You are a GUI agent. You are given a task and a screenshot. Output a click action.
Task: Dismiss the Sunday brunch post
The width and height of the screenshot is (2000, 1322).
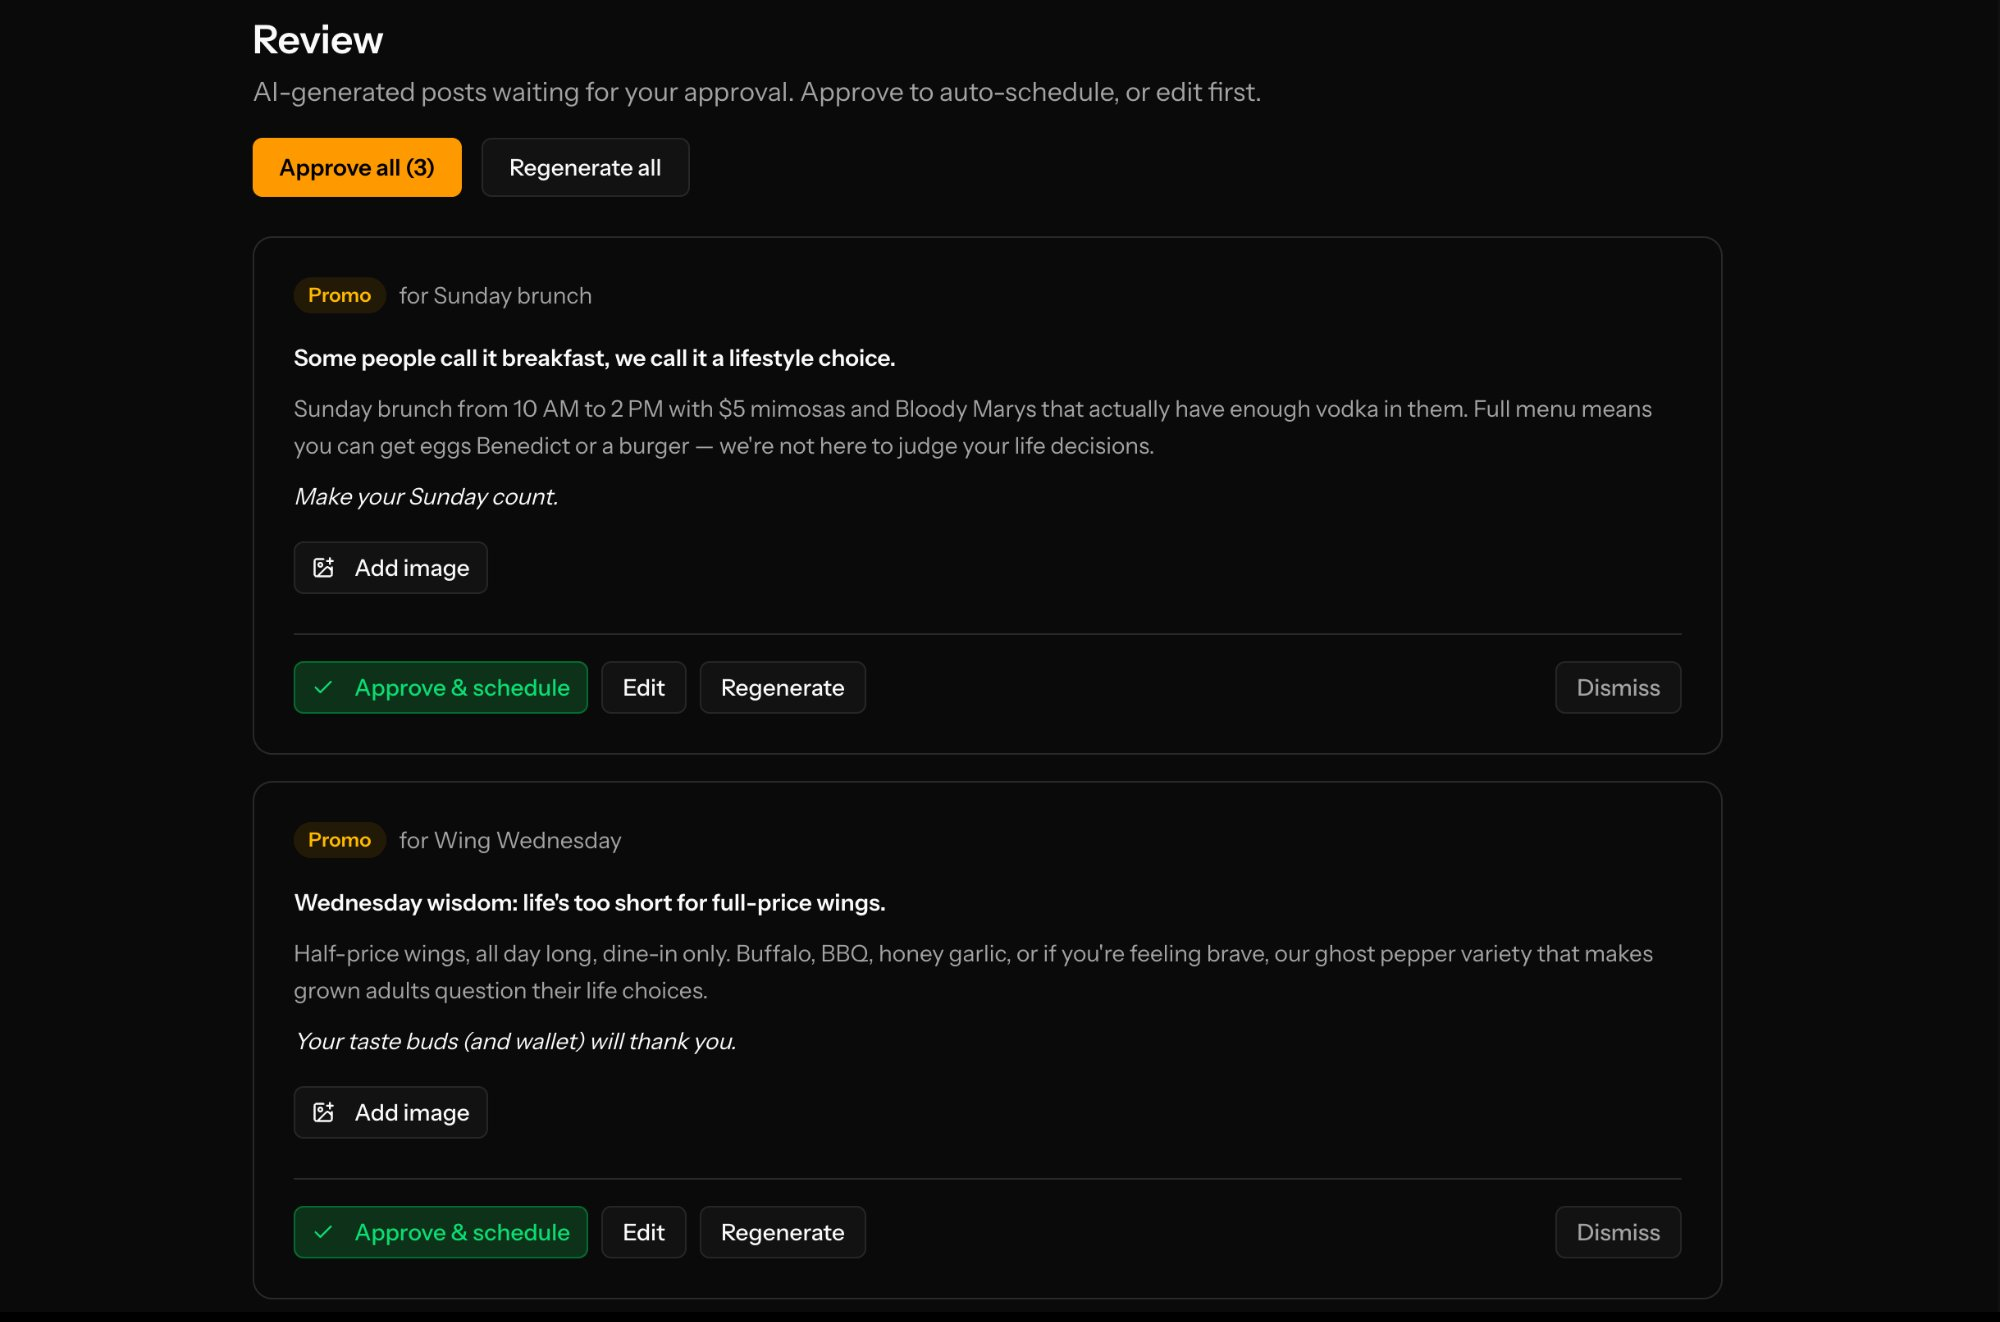[x=1617, y=687]
